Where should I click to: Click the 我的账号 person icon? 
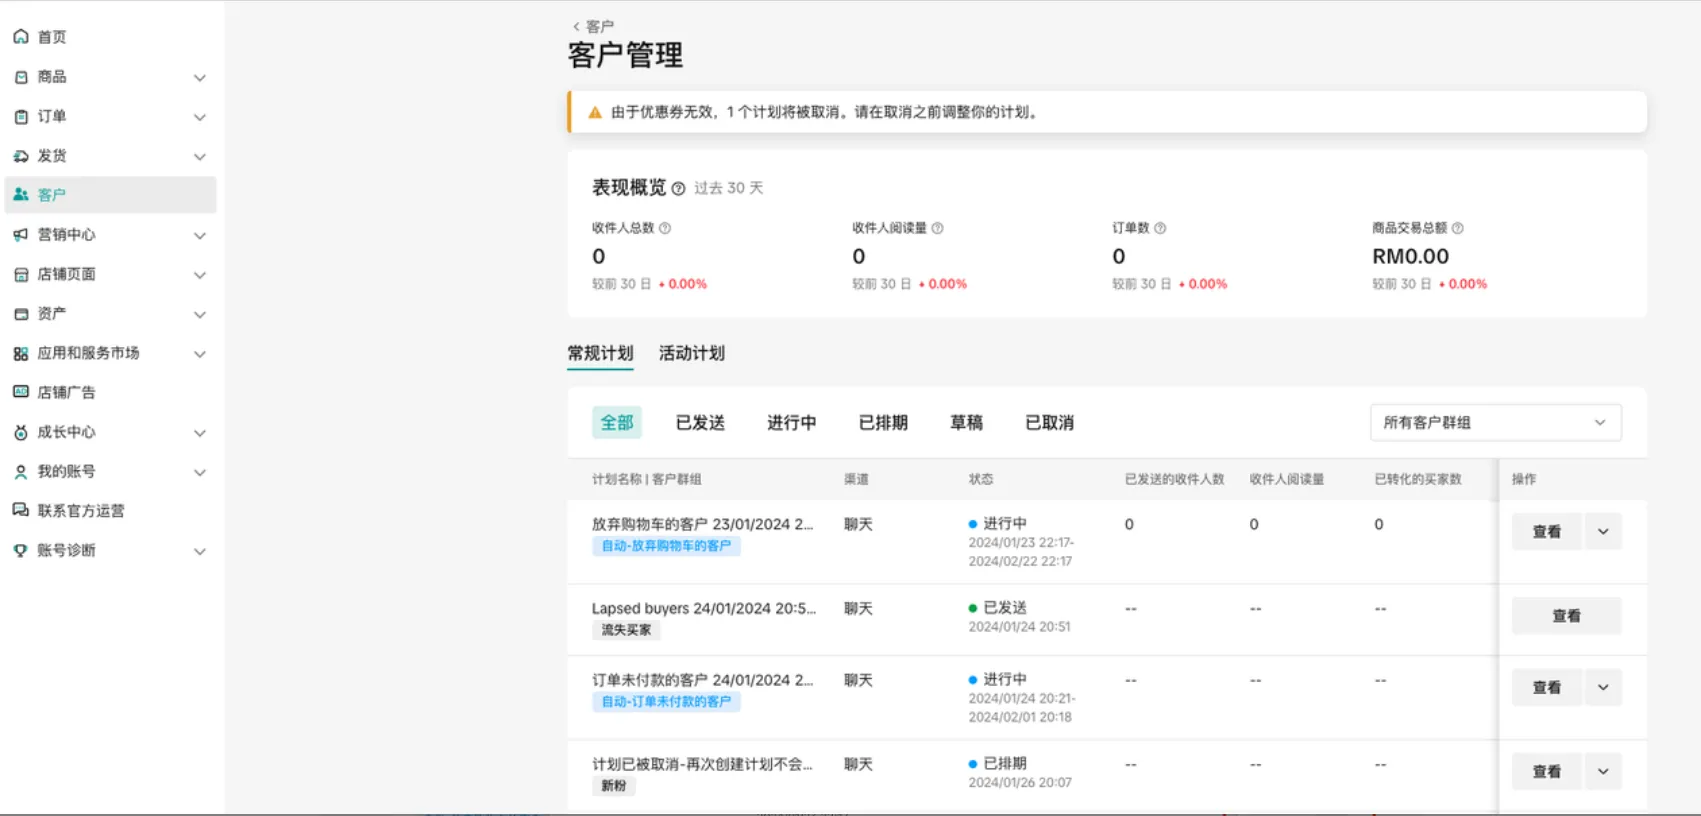[x=21, y=471]
